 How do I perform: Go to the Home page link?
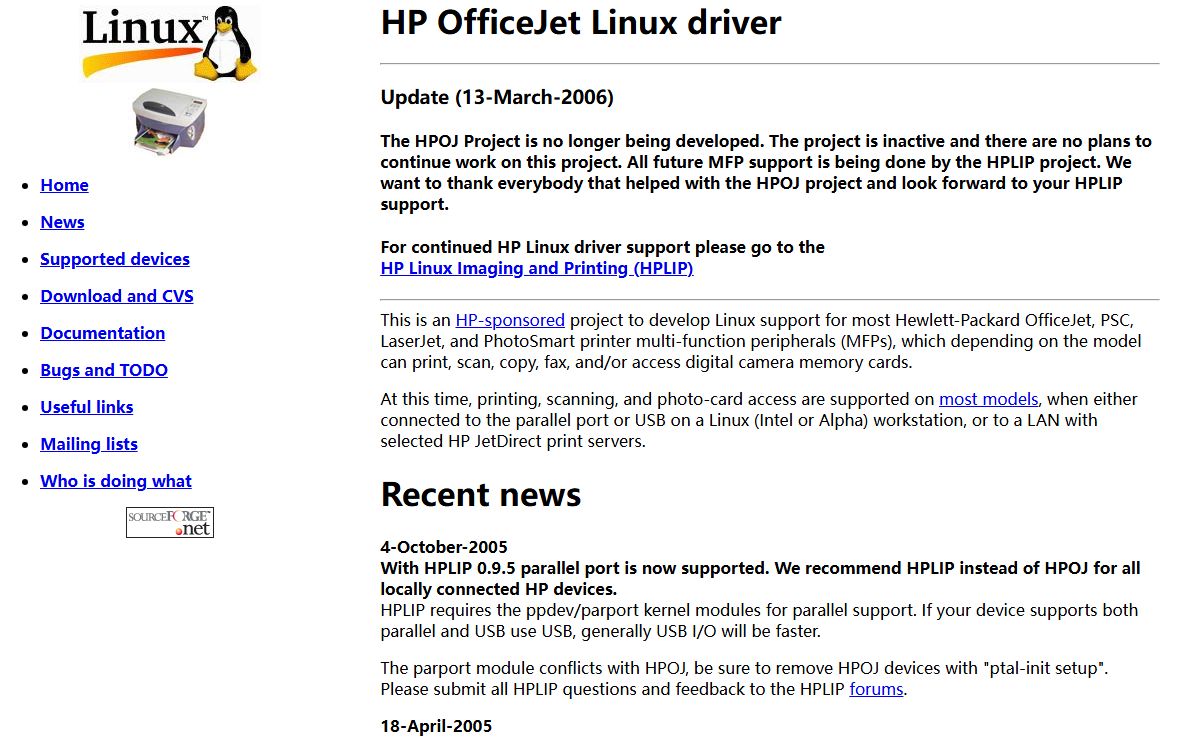coord(64,185)
